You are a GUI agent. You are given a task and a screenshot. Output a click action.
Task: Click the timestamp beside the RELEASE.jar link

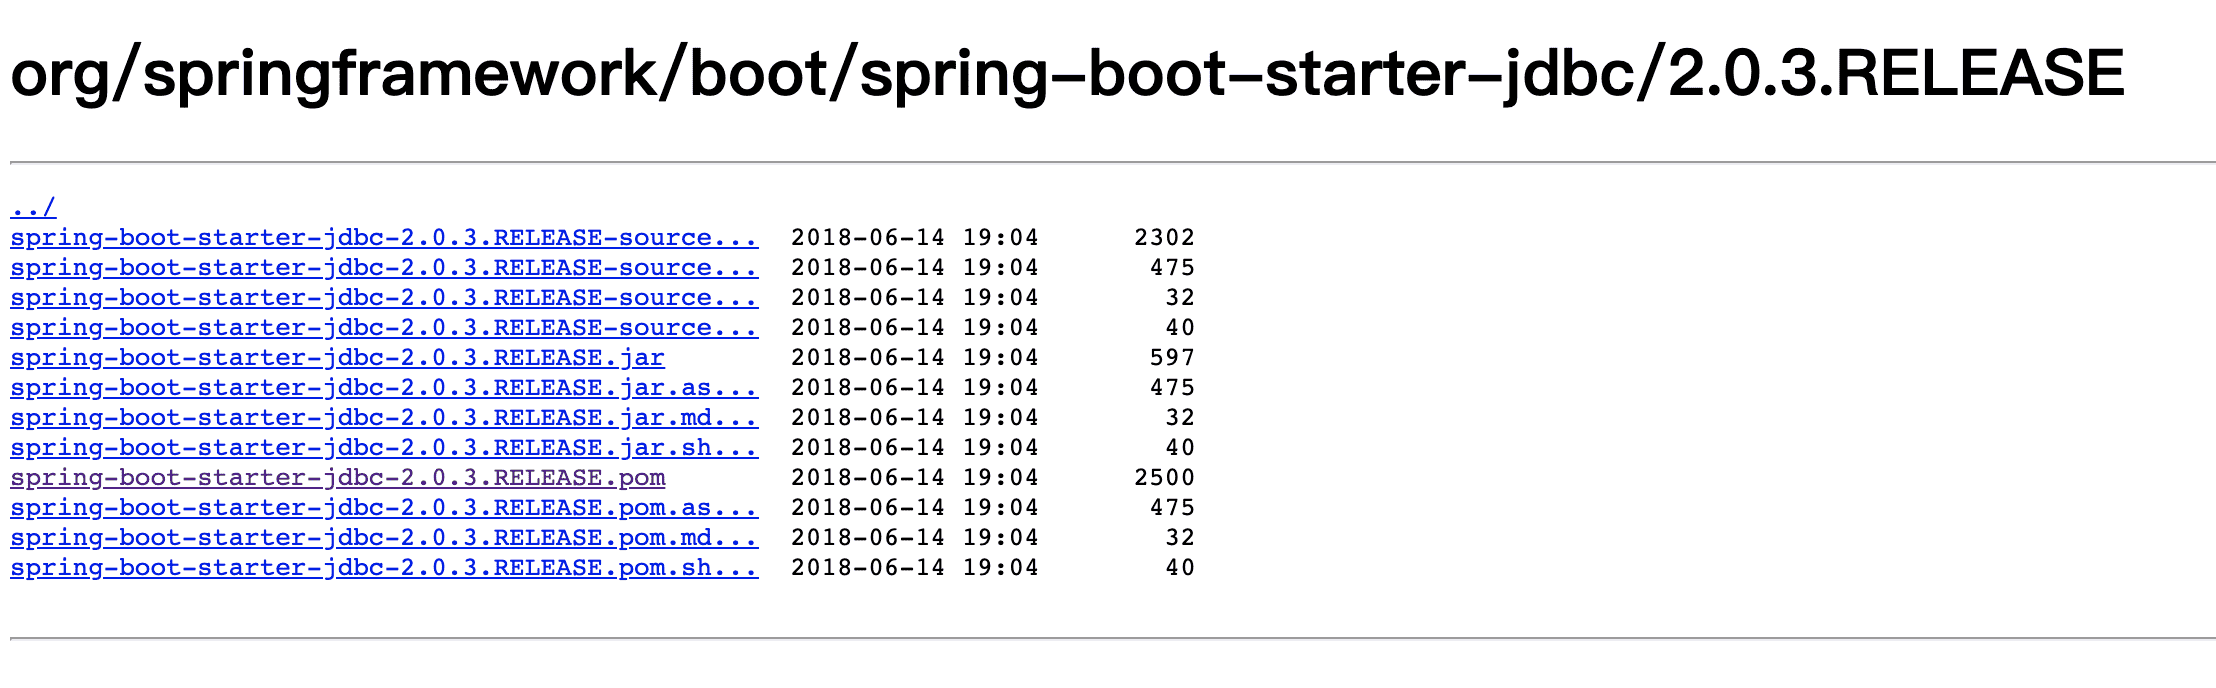[914, 358]
